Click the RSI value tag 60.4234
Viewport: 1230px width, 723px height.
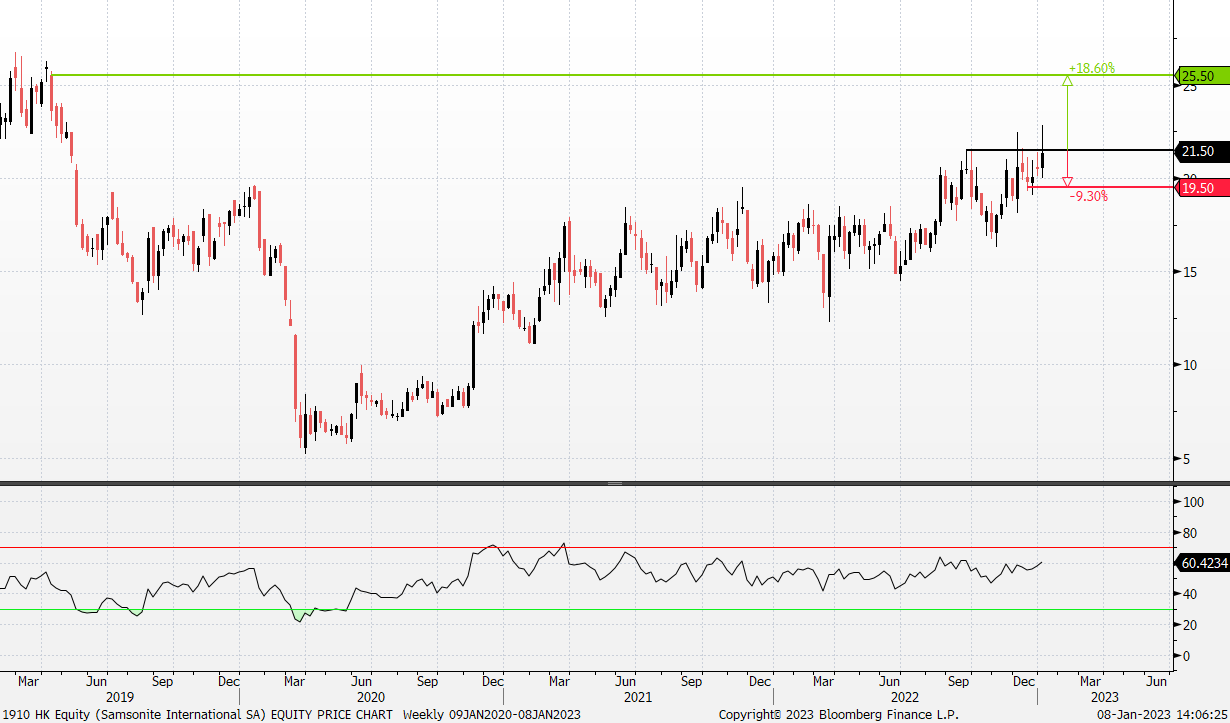click(1204, 564)
